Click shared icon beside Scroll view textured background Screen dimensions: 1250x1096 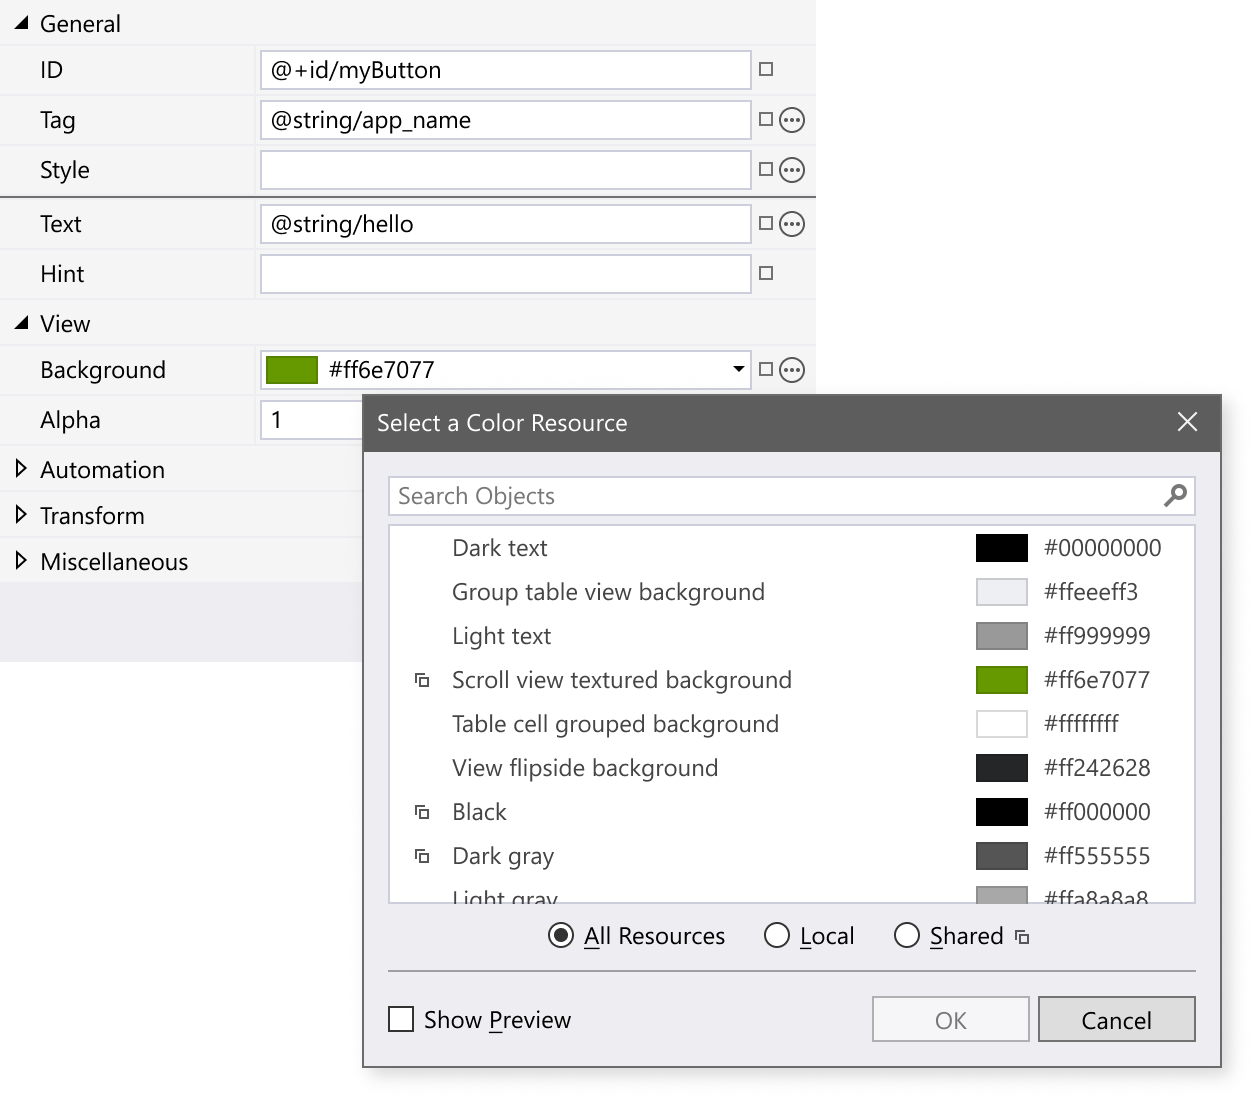tap(420, 679)
